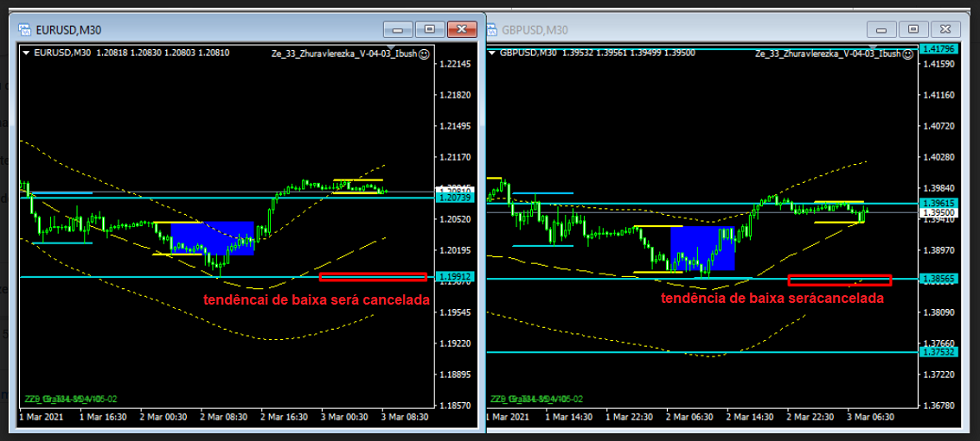Image resolution: width=980 pixels, height=441 pixels.
Task: Click the 1.37532 cyan price label
Action: coord(940,352)
